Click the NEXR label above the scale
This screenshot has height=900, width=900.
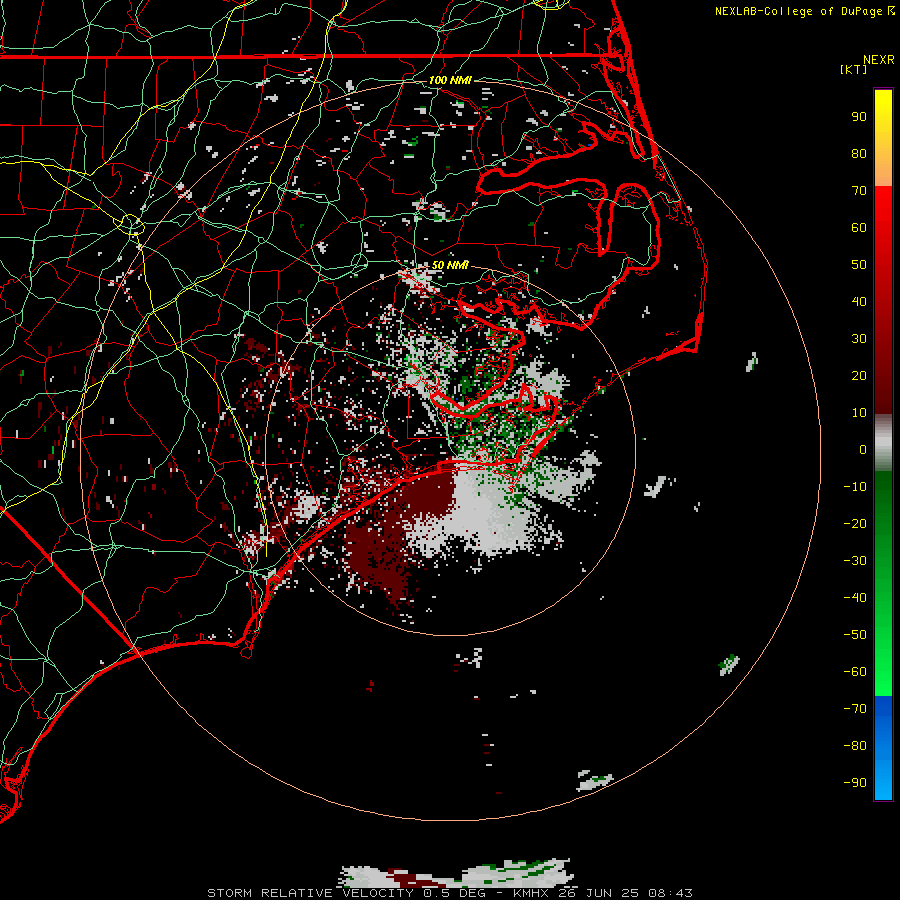(x=878, y=60)
